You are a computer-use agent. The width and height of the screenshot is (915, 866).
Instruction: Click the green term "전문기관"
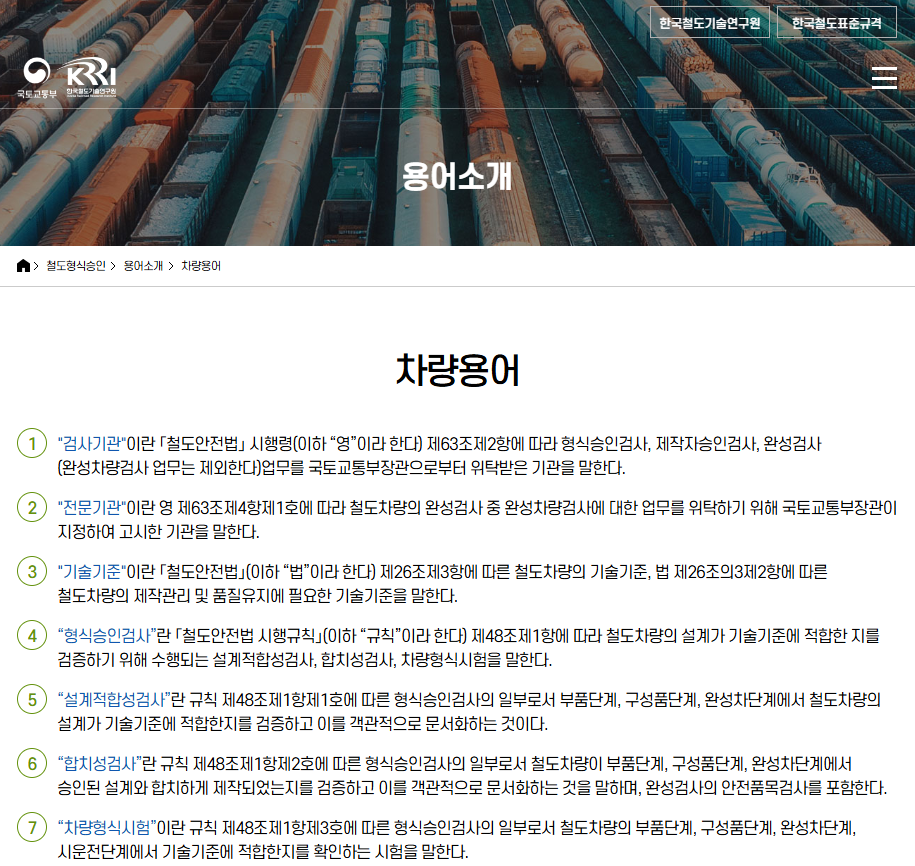tap(90, 507)
